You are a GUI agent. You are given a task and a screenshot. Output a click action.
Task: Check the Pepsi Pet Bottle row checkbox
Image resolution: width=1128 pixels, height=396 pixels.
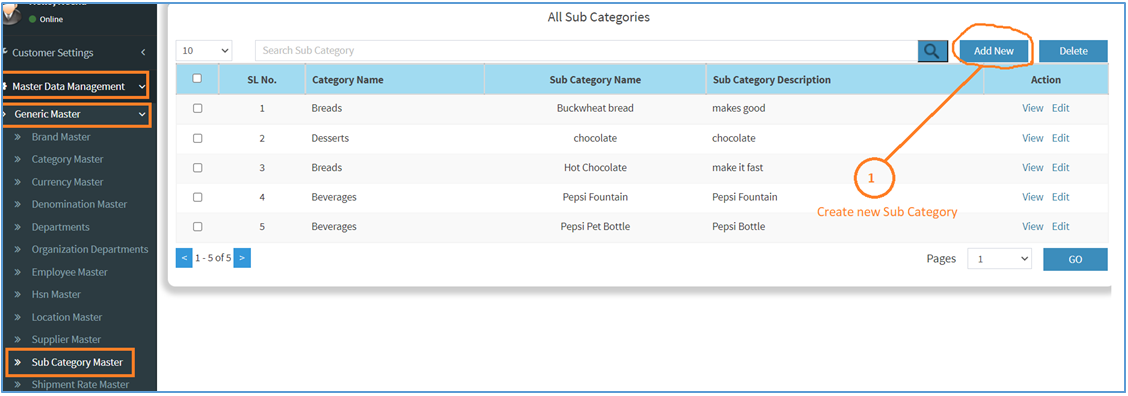tap(197, 226)
